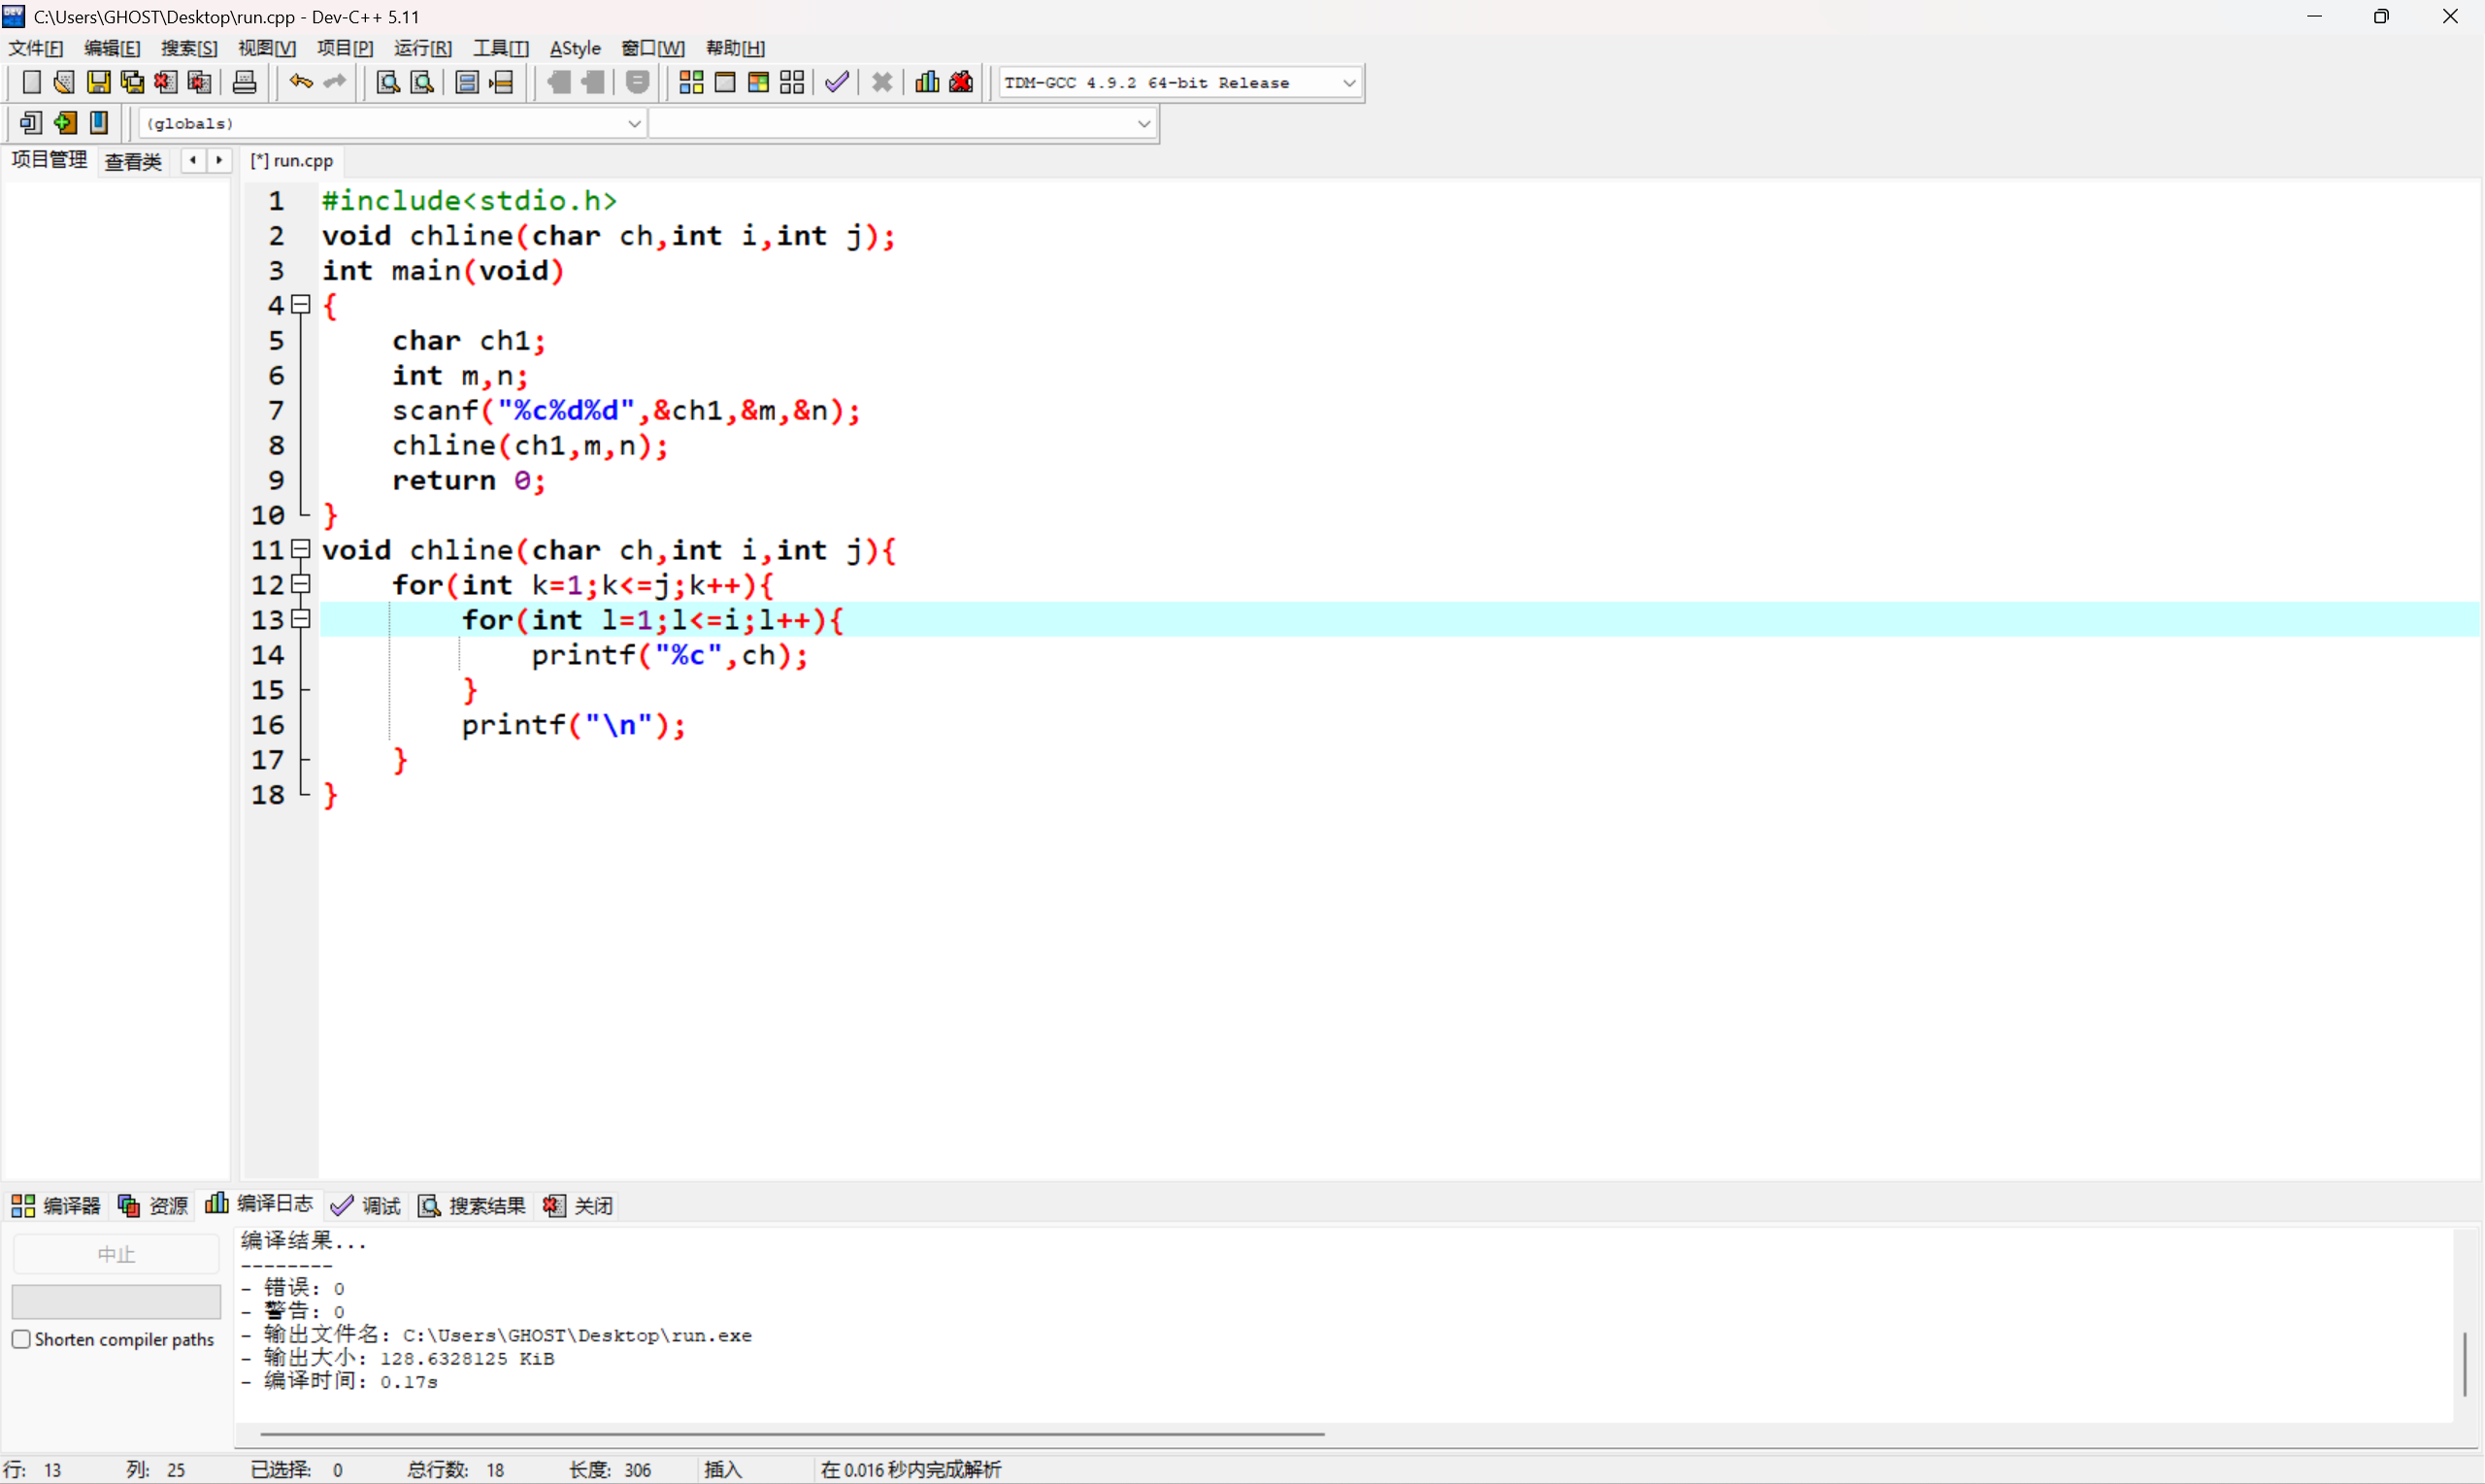Switch to the 调试 debug tab
Image resolution: width=2485 pixels, height=1484 pixels.
(366, 1205)
